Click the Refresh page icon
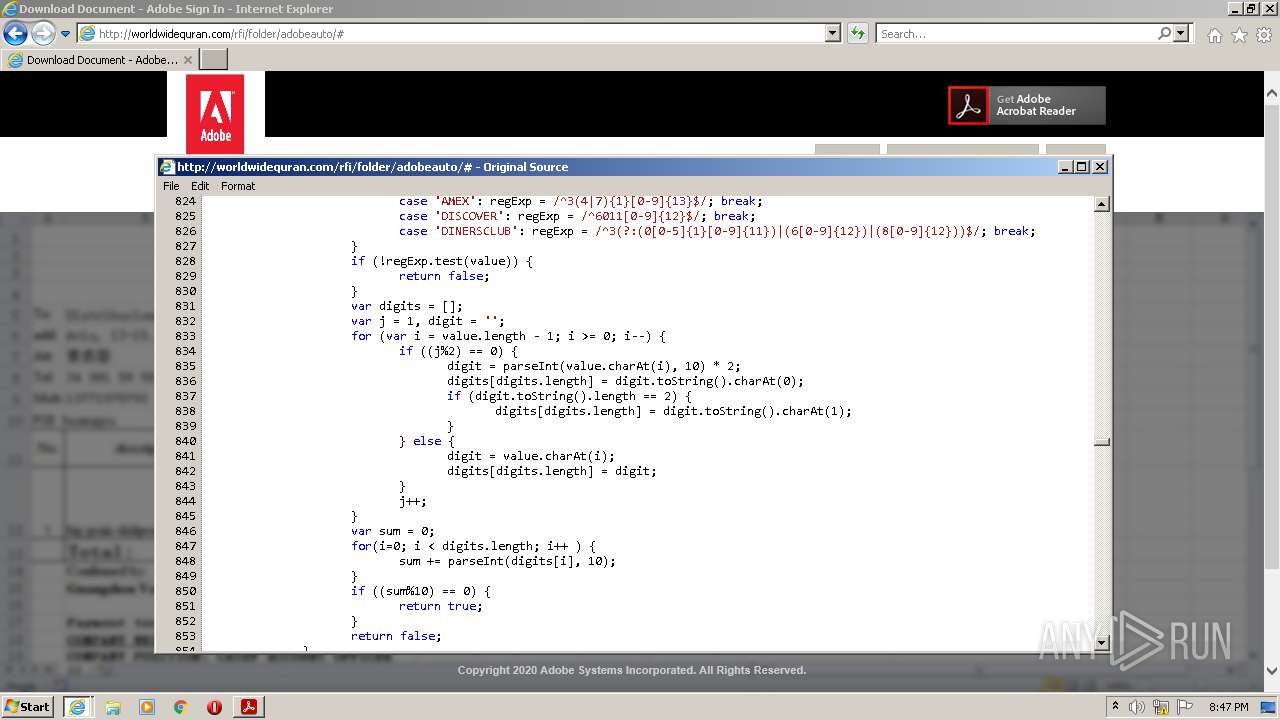Screen dimensions: 1280x720 [x=858, y=34]
